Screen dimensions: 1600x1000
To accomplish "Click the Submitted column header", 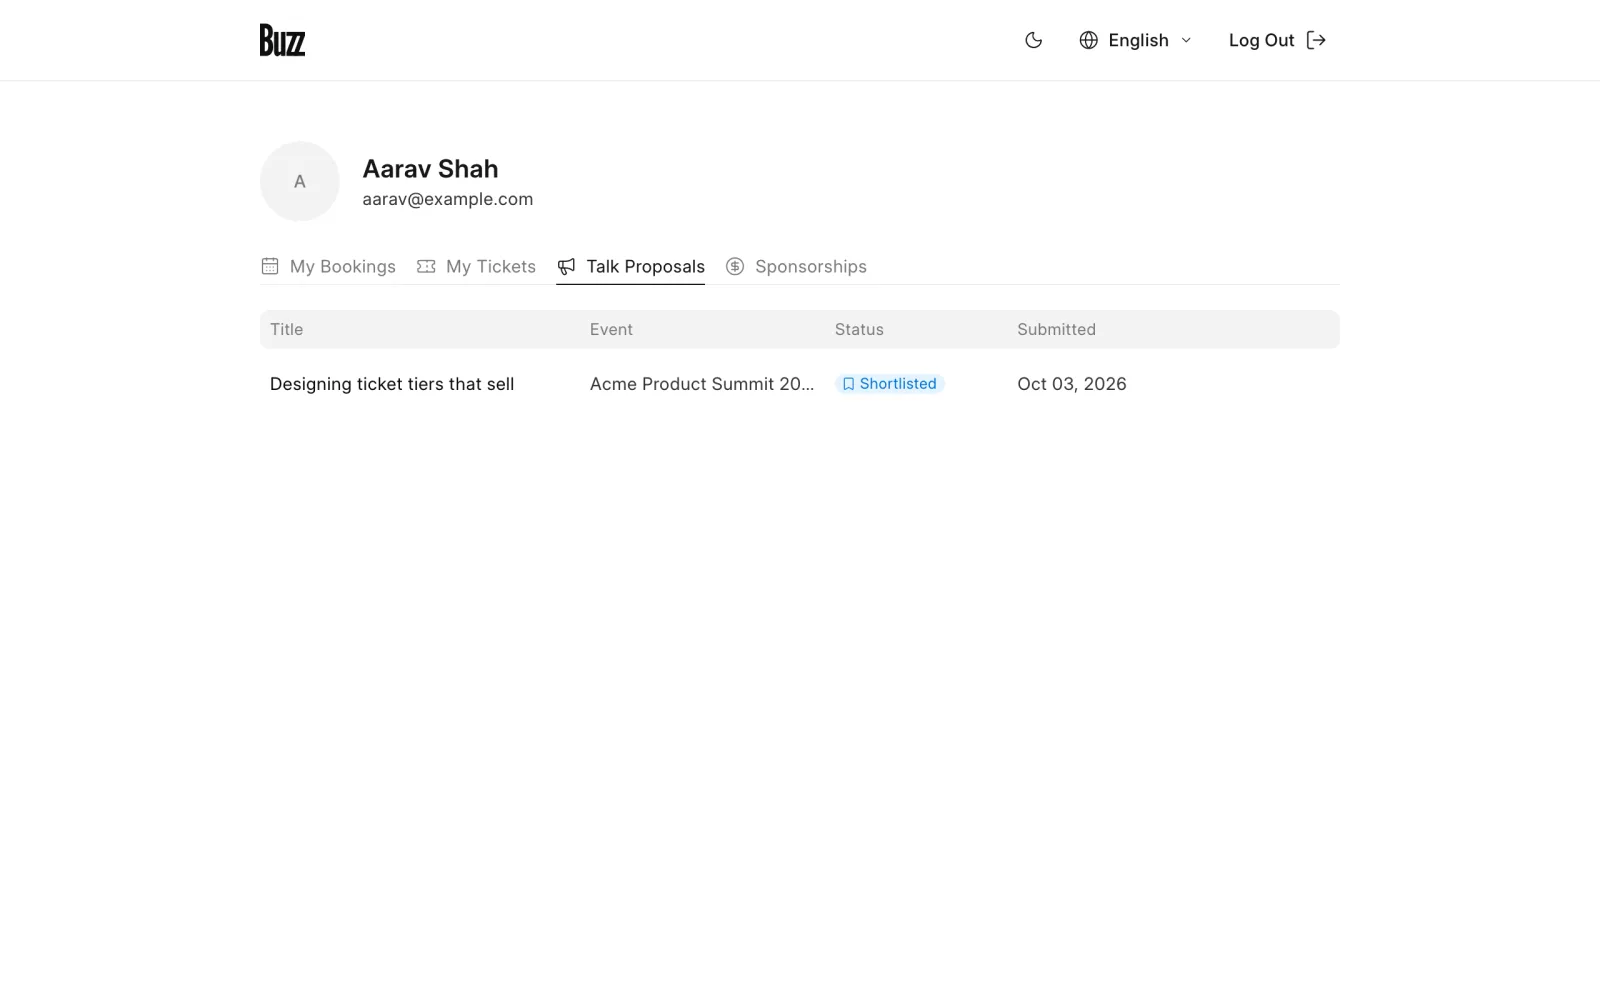I will (x=1056, y=329).
